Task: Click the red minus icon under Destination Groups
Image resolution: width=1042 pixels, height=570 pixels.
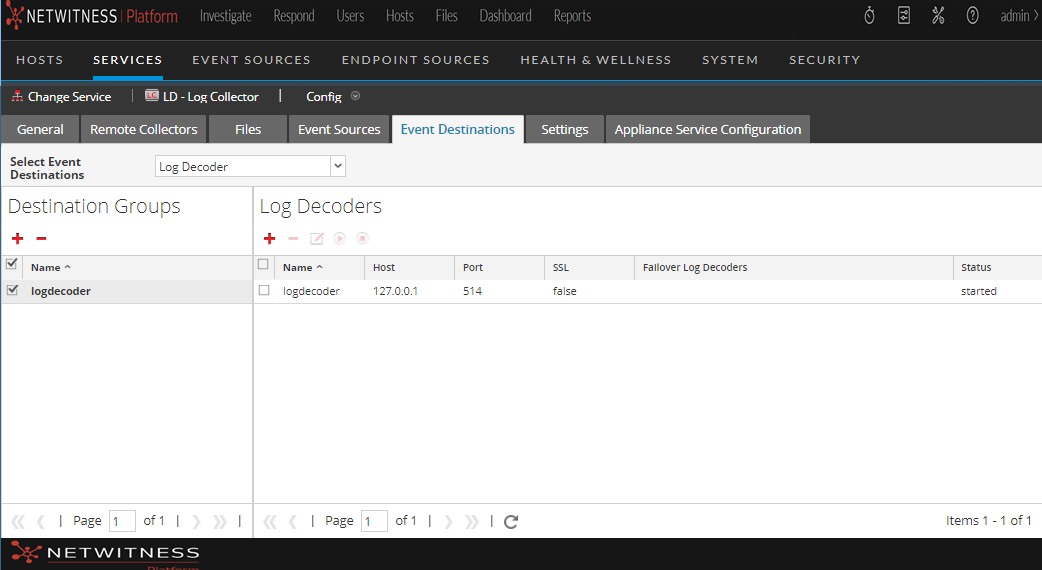Action: click(x=41, y=239)
